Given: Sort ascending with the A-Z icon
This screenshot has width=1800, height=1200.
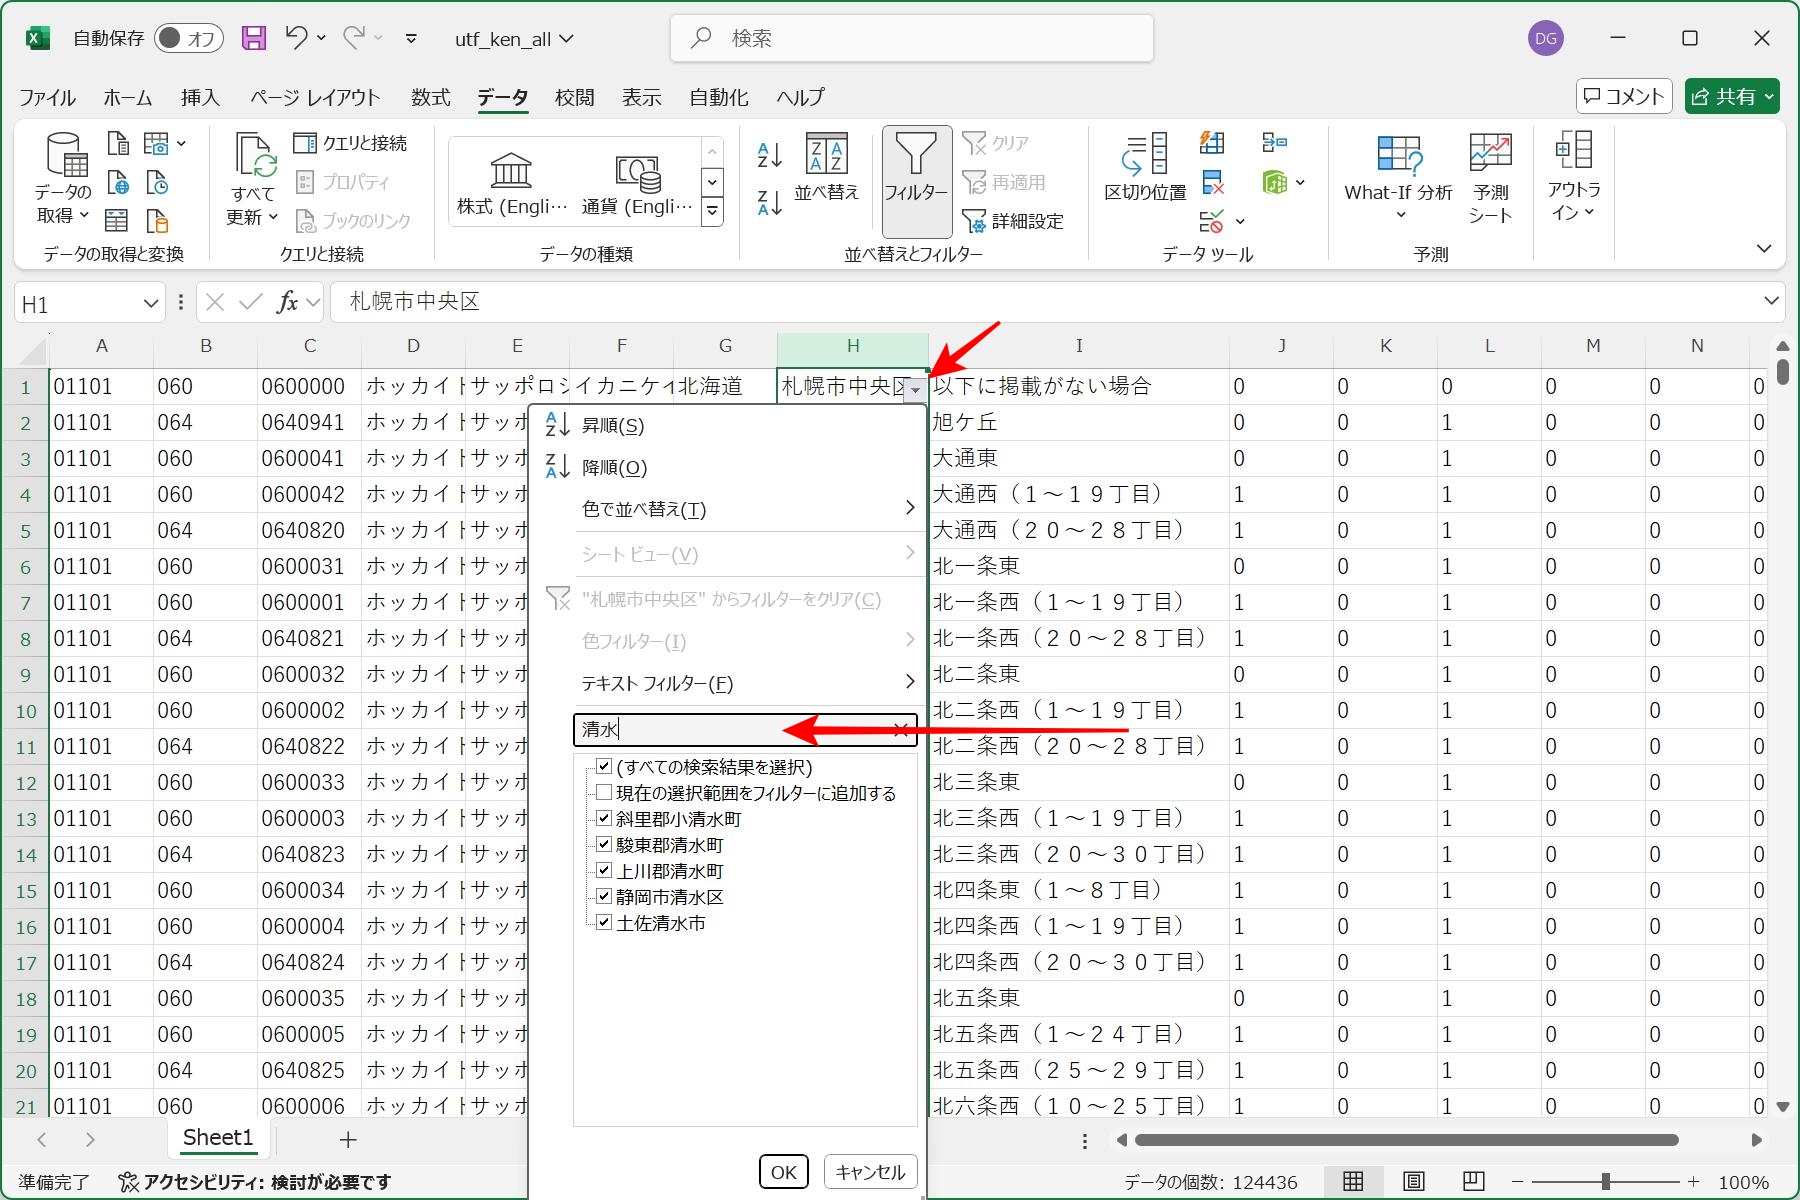Looking at the screenshot, I should (x=769, y=154).
